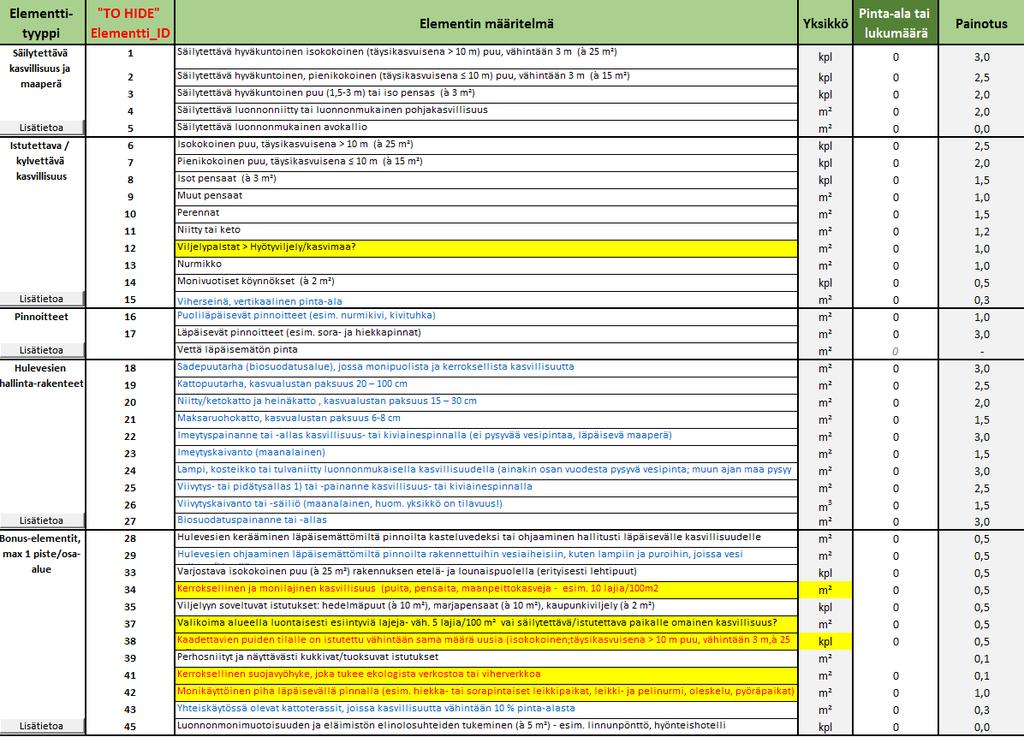Select Elementti_ID cell "12"
Screen dimensions: 1024x737
[130, 248]
